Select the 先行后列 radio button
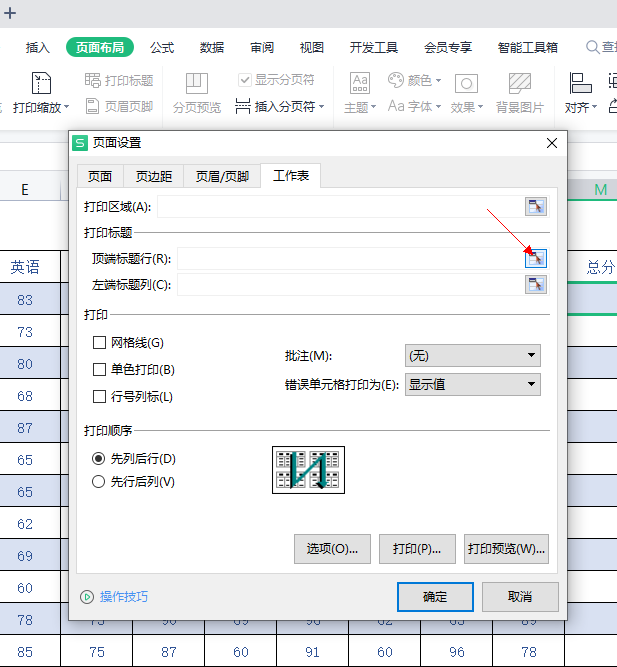Screen dimensions: 617x667 coord(98,482)
